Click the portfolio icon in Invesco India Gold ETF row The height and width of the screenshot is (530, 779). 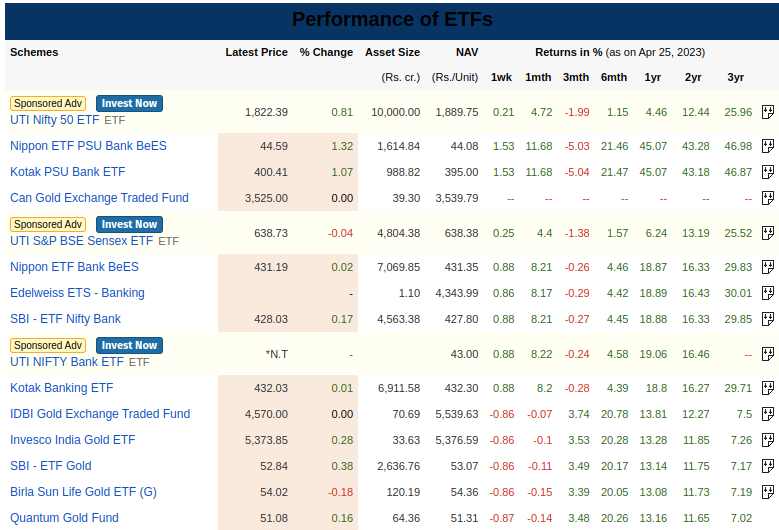[x=768, y=440]
